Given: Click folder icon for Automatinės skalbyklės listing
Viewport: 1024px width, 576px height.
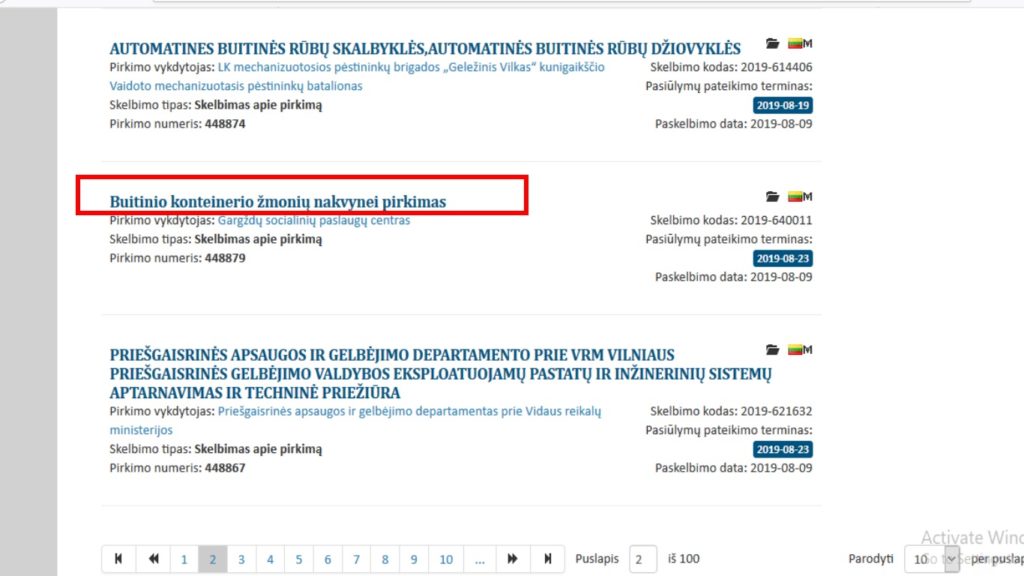Looking at the screenshot, I should [772, 44].
